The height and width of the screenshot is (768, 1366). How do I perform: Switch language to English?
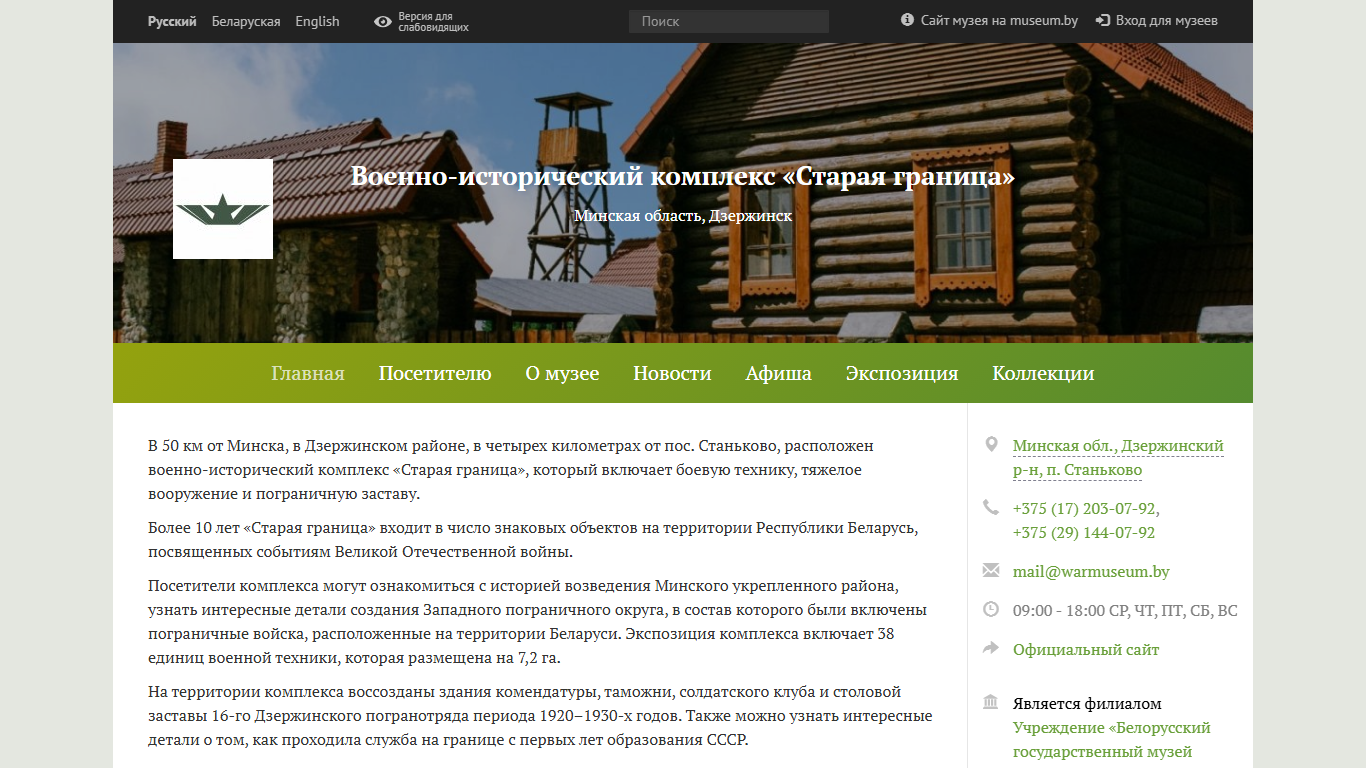pyautogui.click(x=317, y=21)
